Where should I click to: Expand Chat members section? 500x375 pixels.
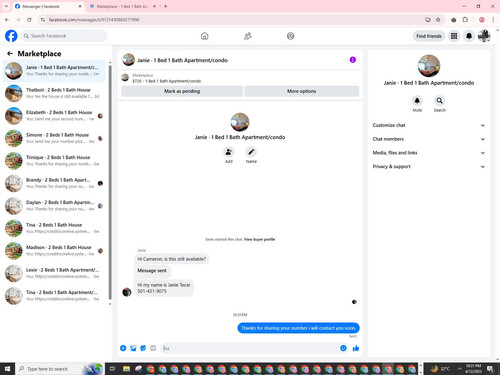click(x=429, y=139)
